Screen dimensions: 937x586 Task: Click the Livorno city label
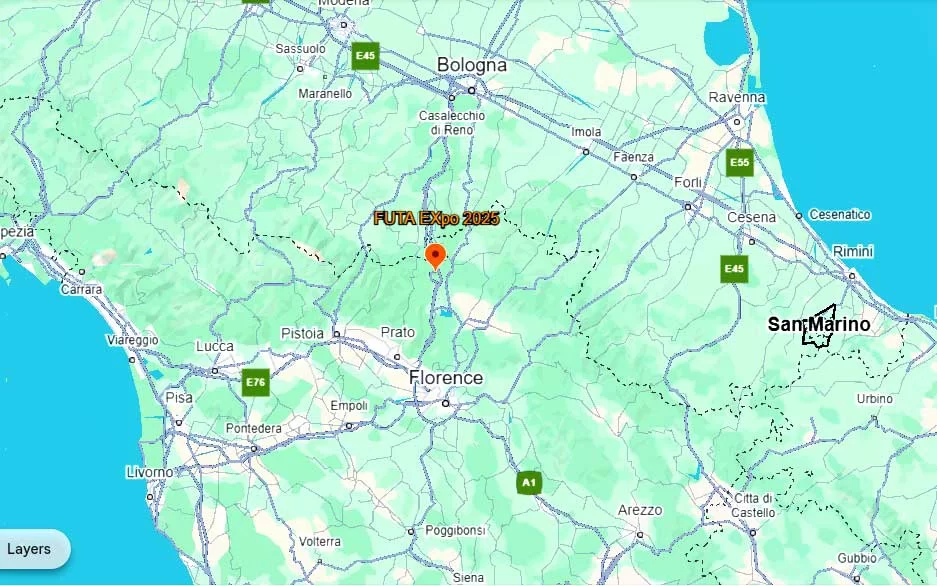click(x=150, y=473)
